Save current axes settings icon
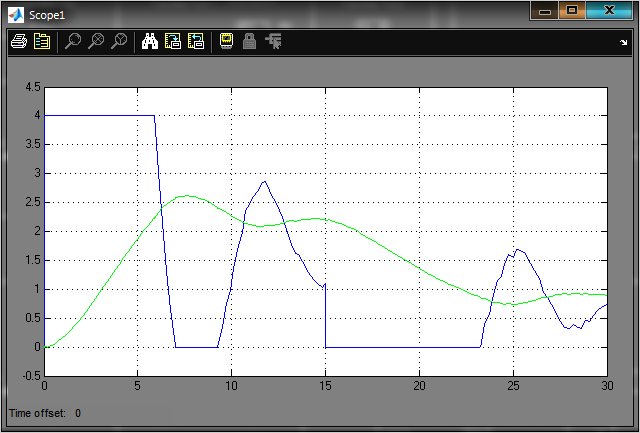The height and width of the screenshot is (433, 640). coord(173,41)
